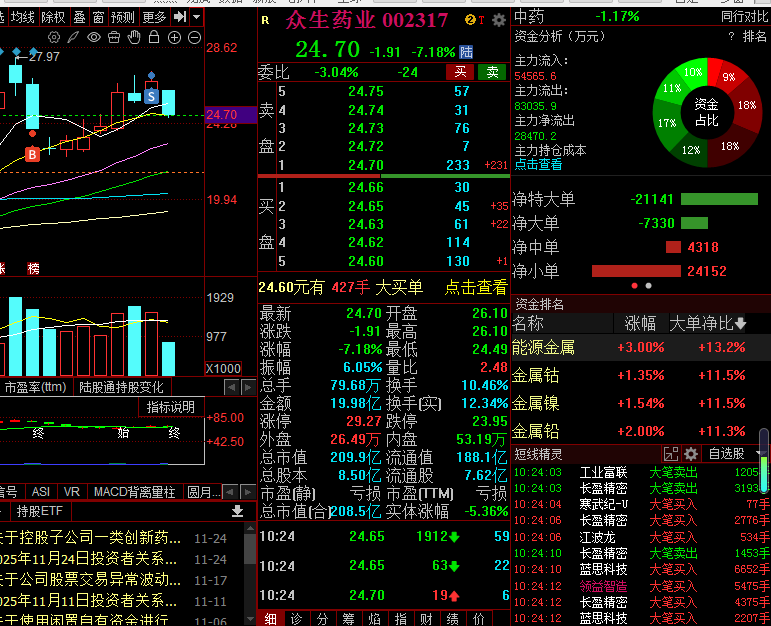Image resolution: width=771 pixels, height=626 pixels.
Task: Click the news list scrollbar up arrow
Action: 250,528
